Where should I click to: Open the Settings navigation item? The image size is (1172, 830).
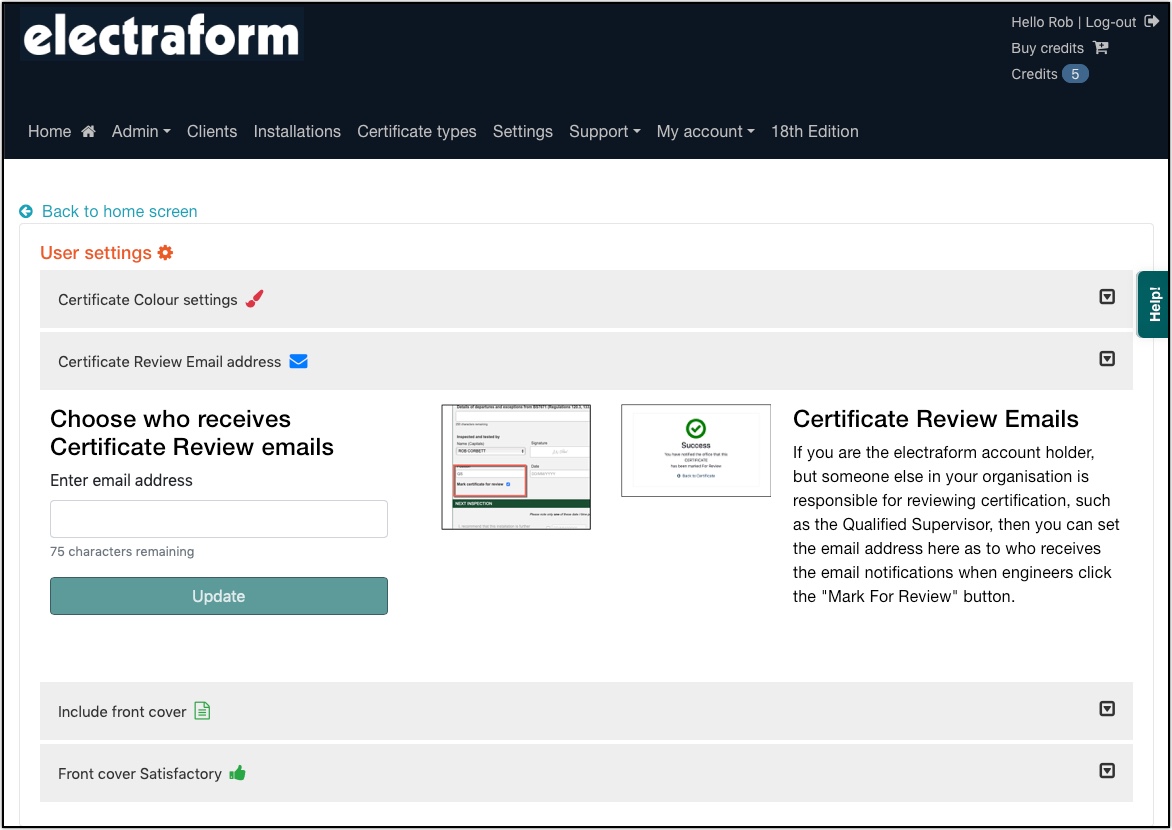tap(522, 132)
